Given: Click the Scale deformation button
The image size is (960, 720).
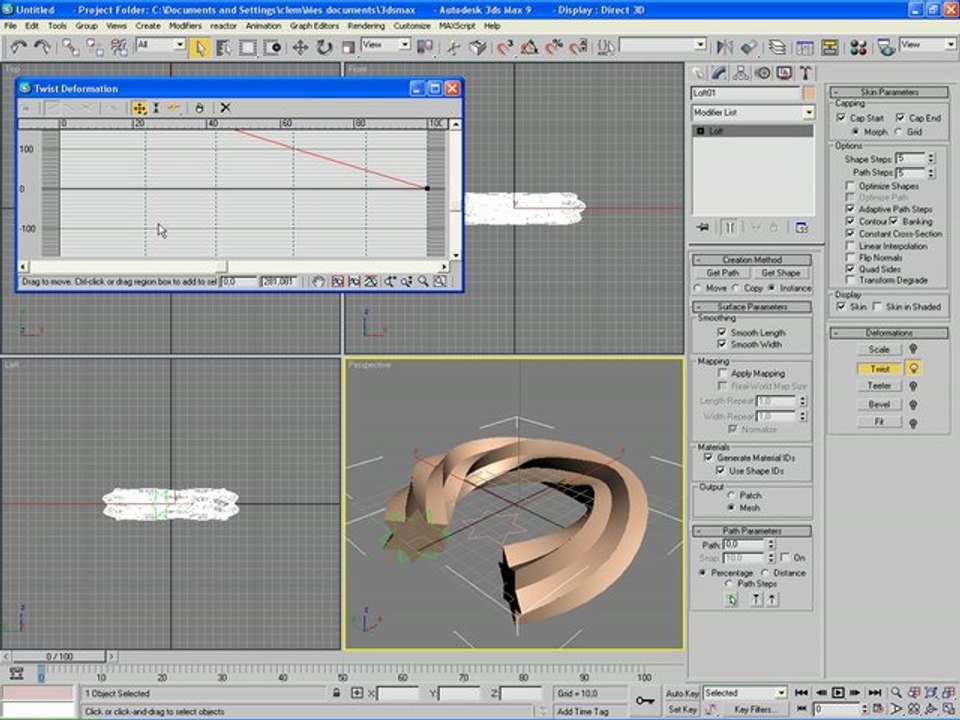Looking at the screenshot, I should (879, 350).
